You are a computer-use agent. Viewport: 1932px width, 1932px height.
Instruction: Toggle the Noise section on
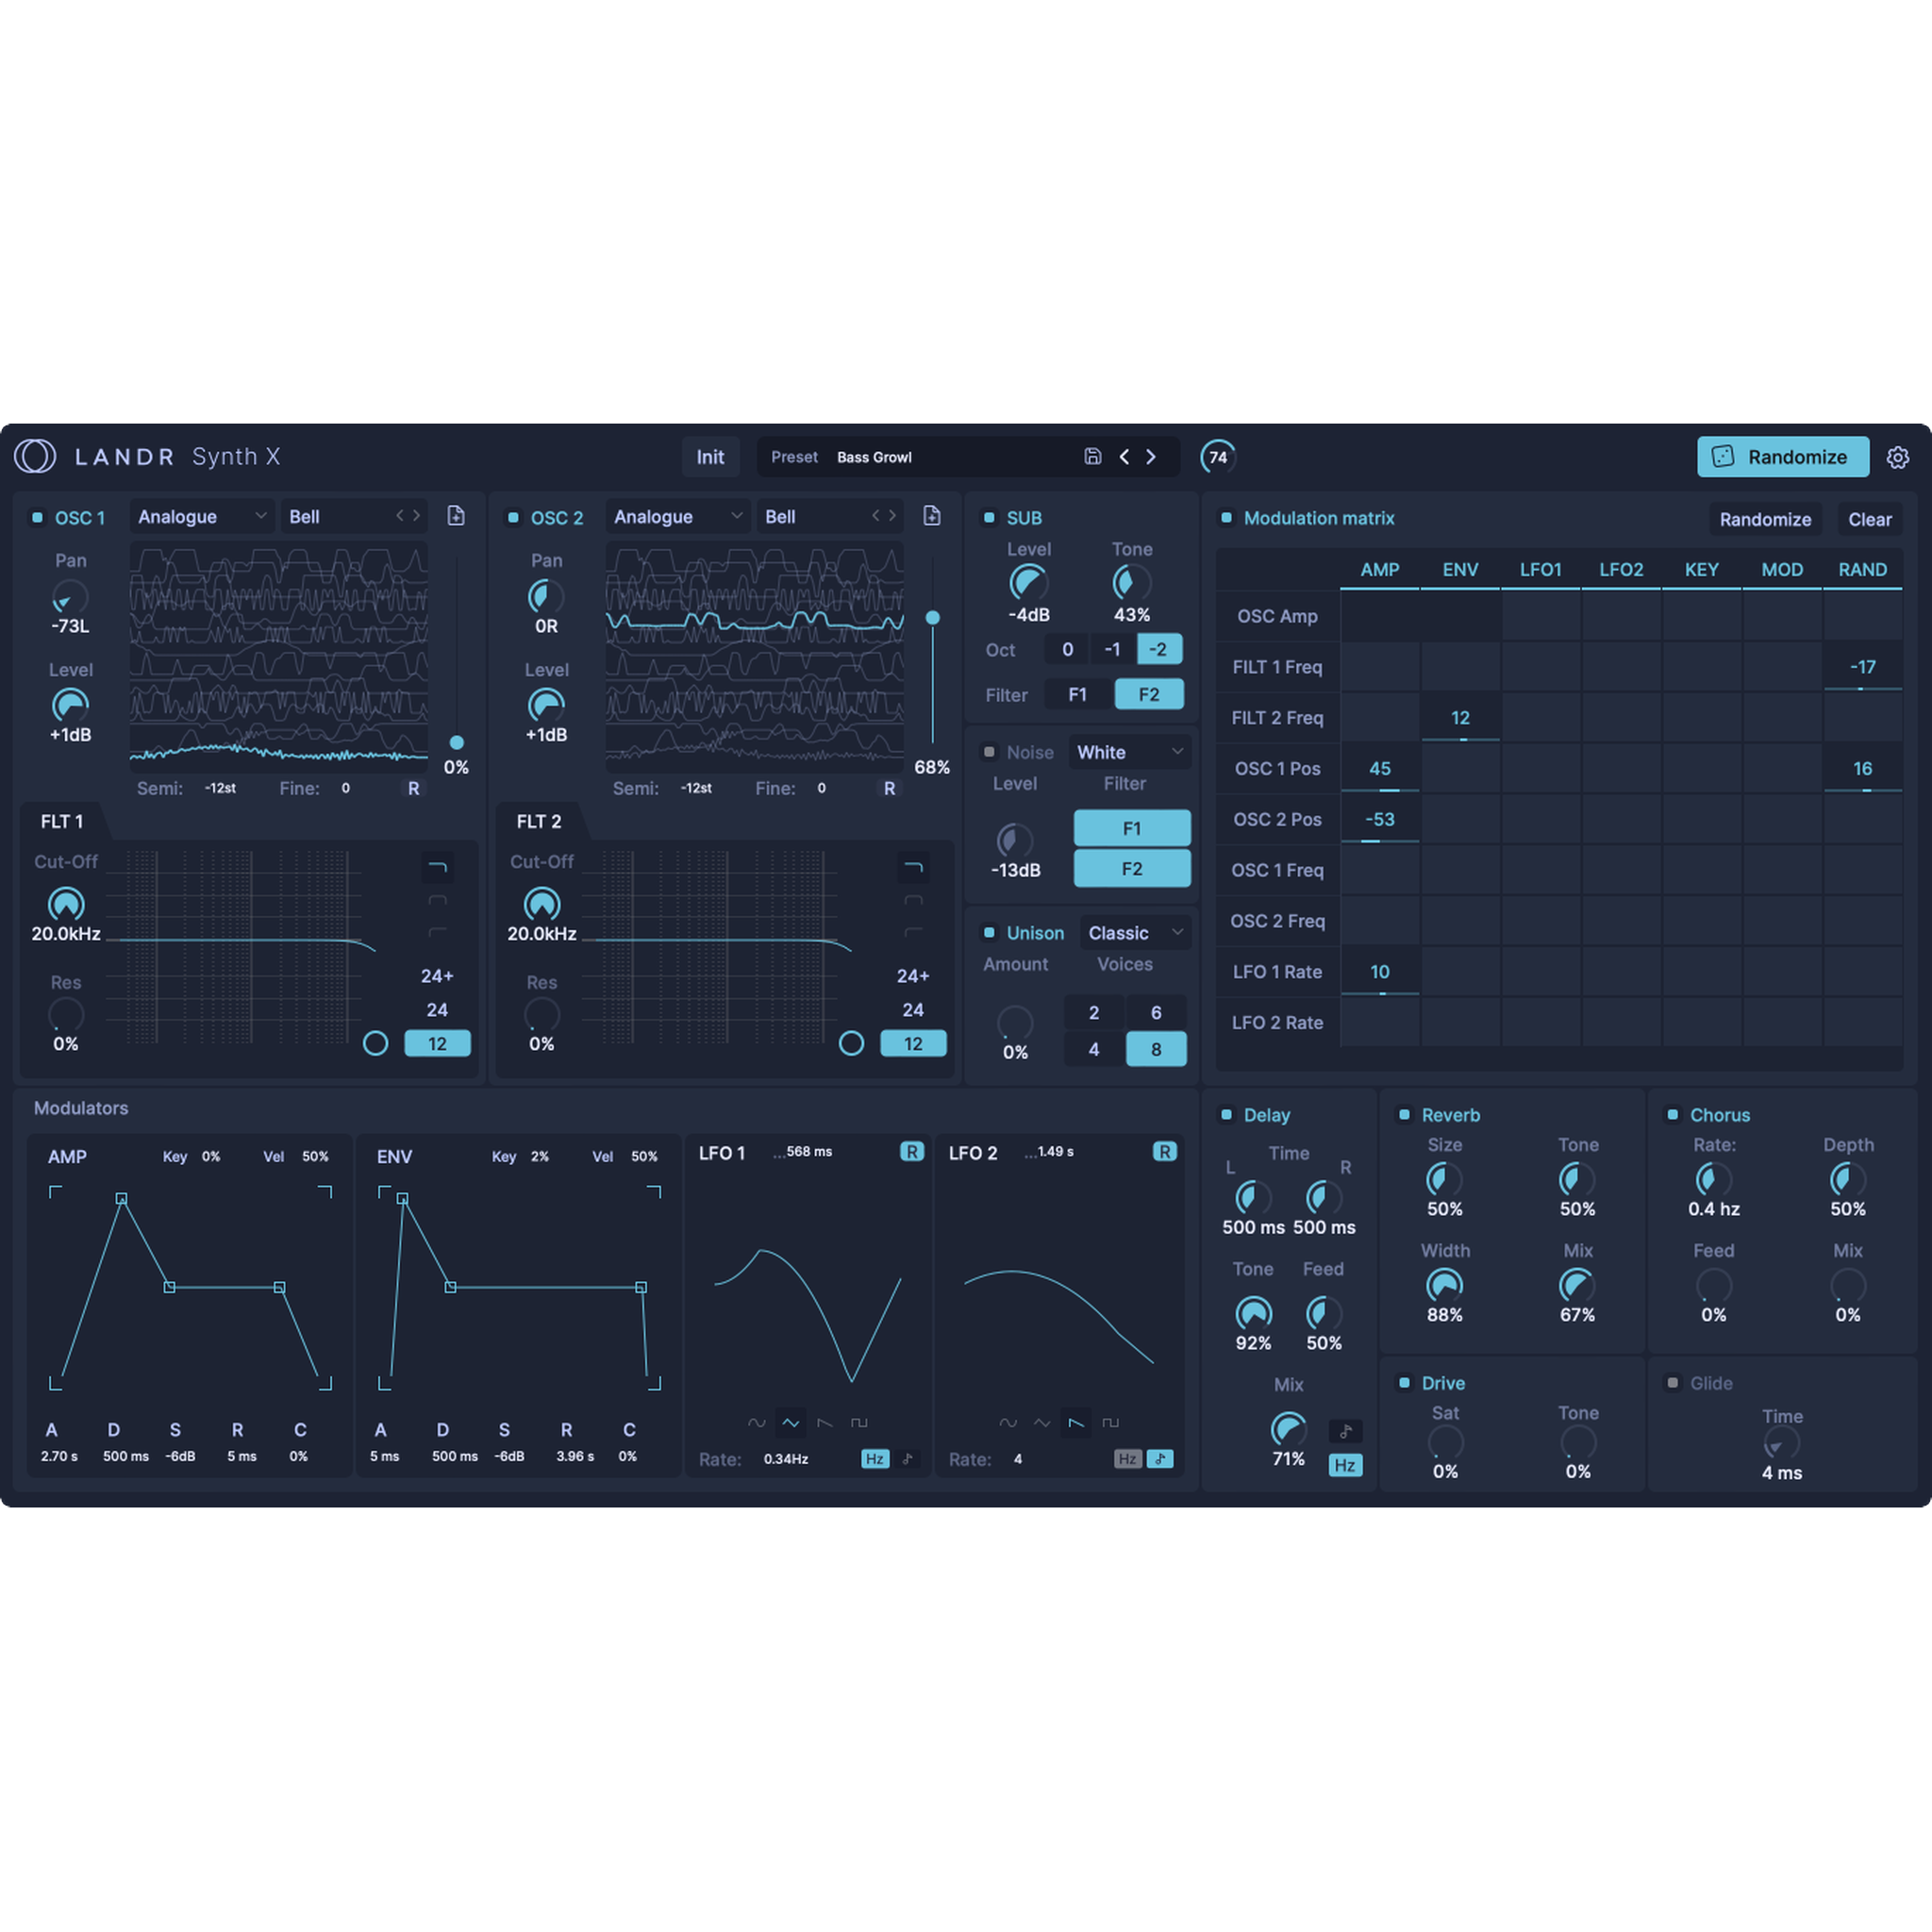point(990,752)
